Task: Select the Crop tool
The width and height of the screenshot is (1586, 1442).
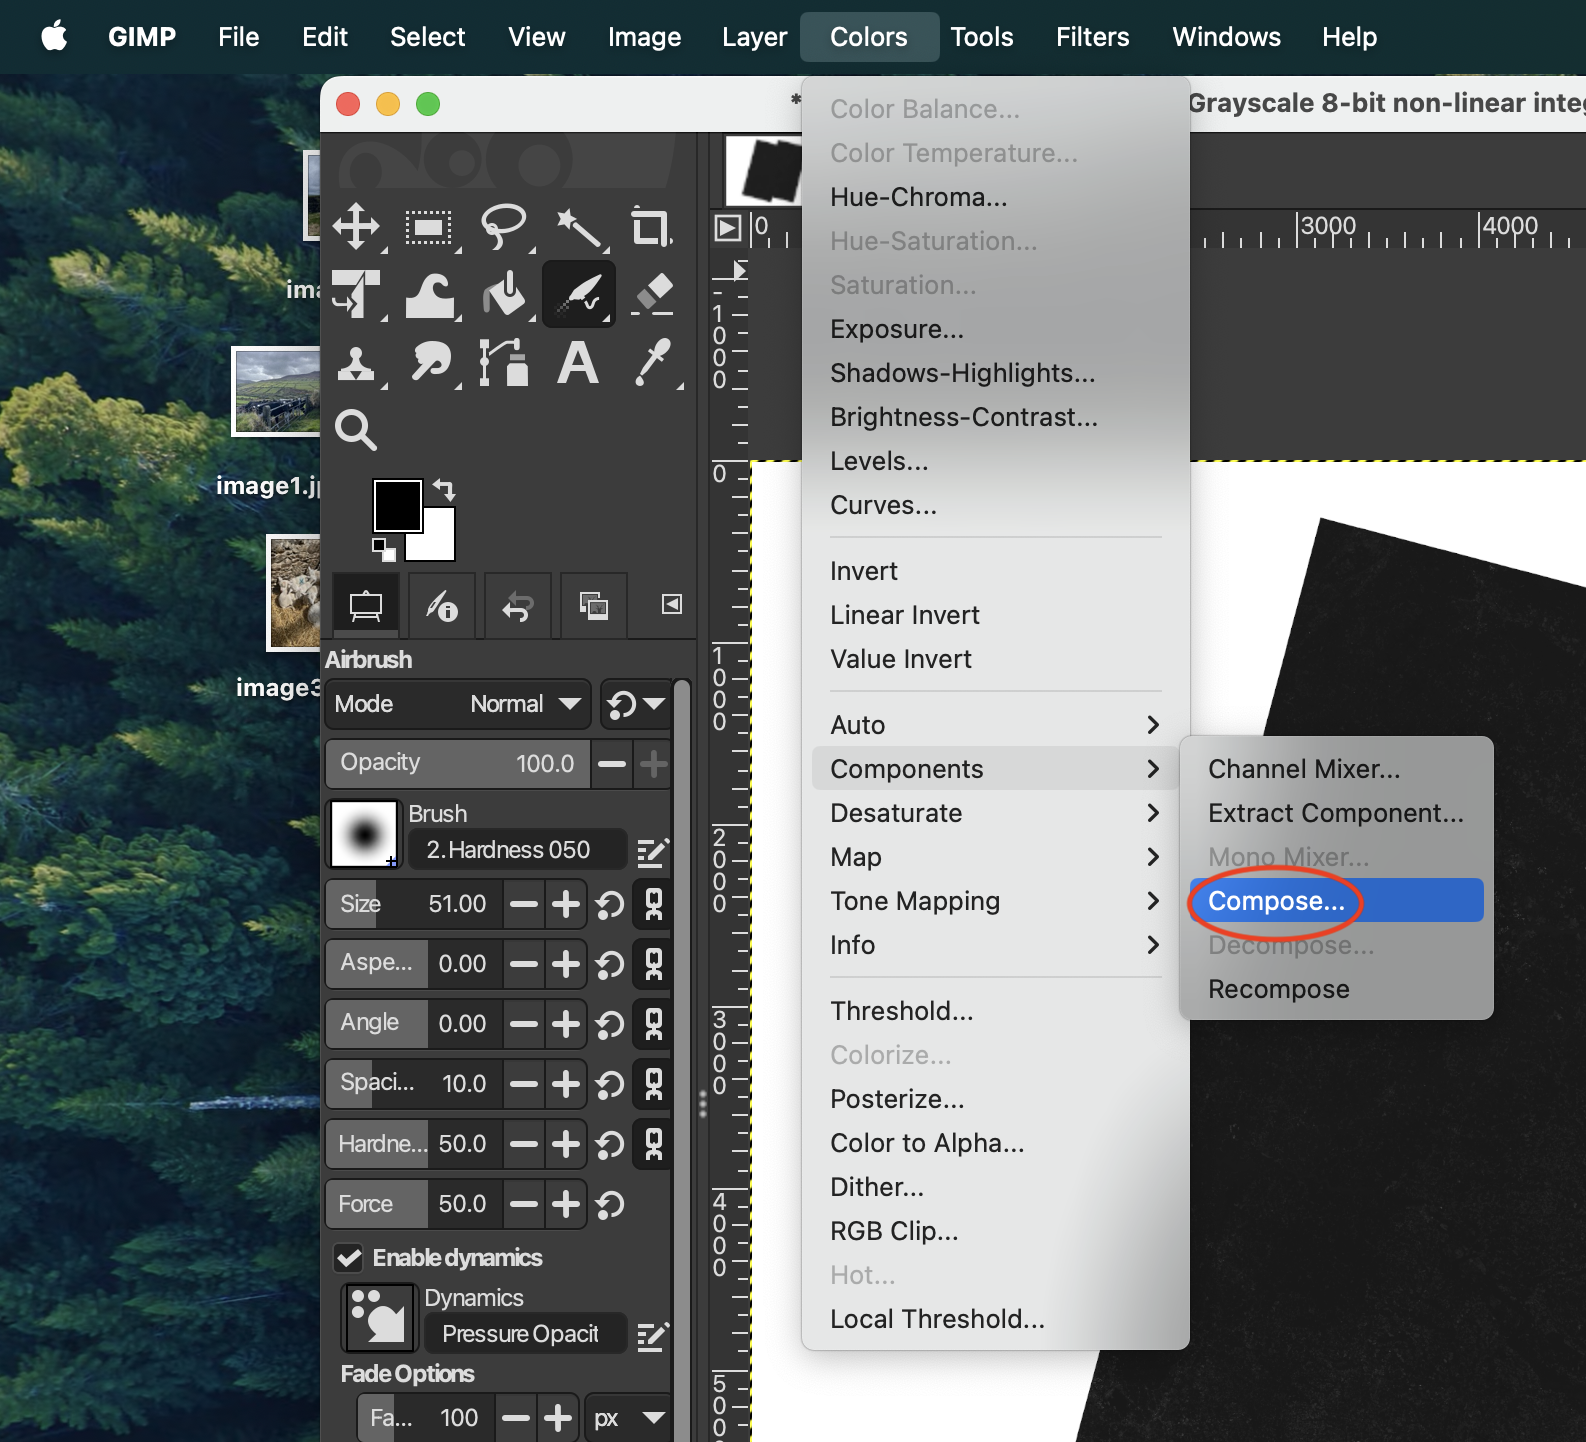Action: [x=651, y=227]
